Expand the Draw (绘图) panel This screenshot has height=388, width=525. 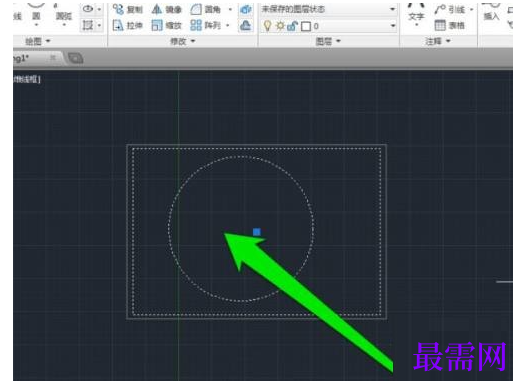point(38,41)
